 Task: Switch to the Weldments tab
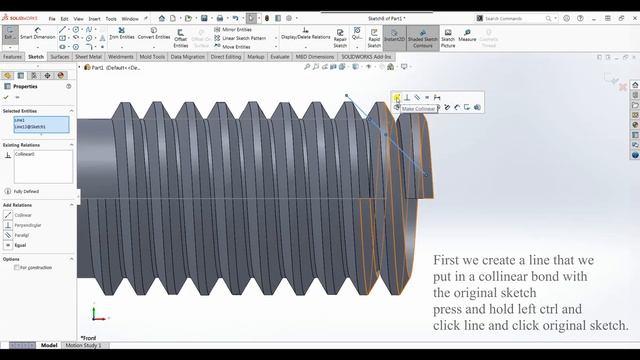[120, 57]
